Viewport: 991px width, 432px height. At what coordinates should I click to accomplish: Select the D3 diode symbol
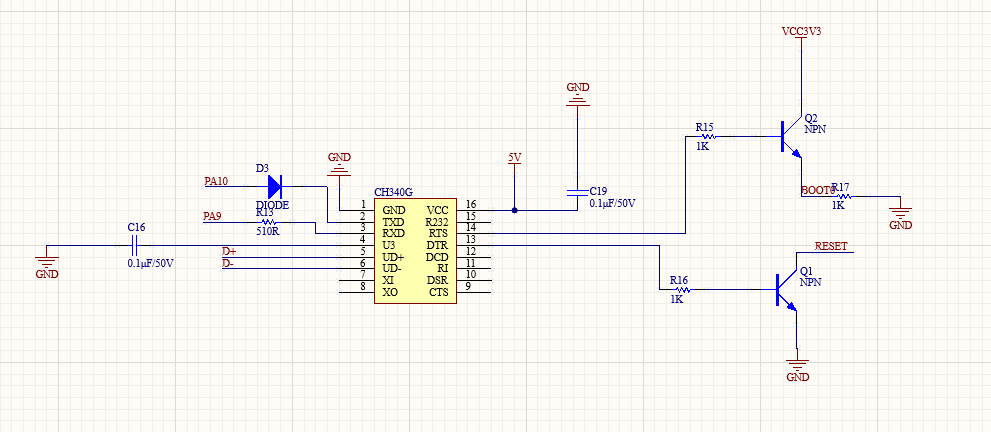tap(275, 186)
